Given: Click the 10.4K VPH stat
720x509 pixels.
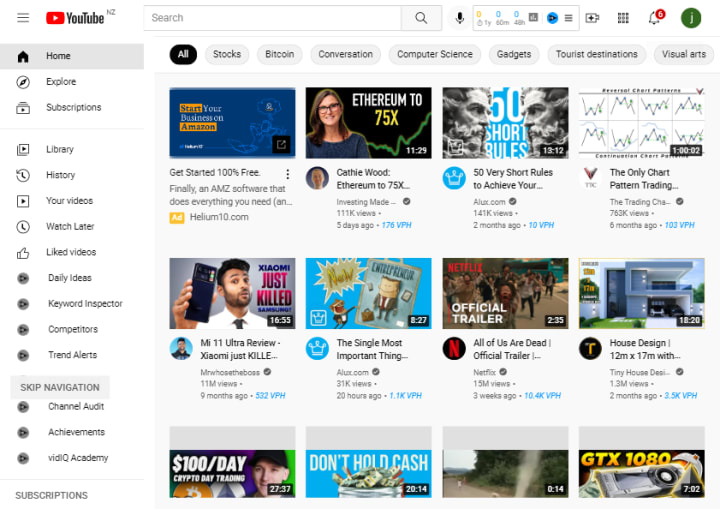Looking at the screenshot, I should (542, 396).
